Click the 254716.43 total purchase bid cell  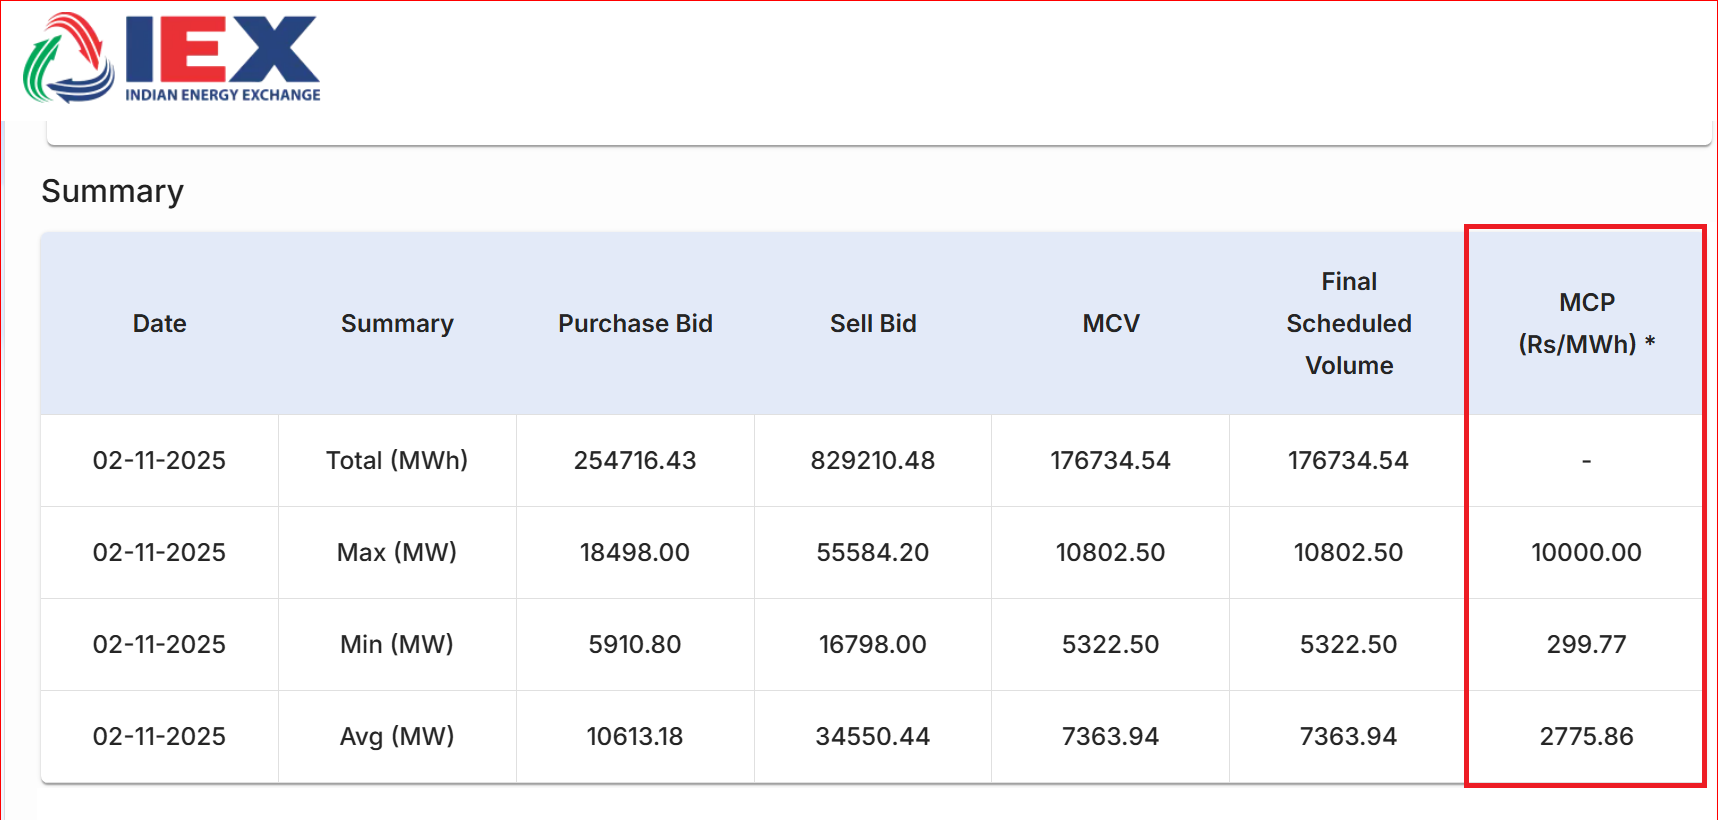click(635, 460)
